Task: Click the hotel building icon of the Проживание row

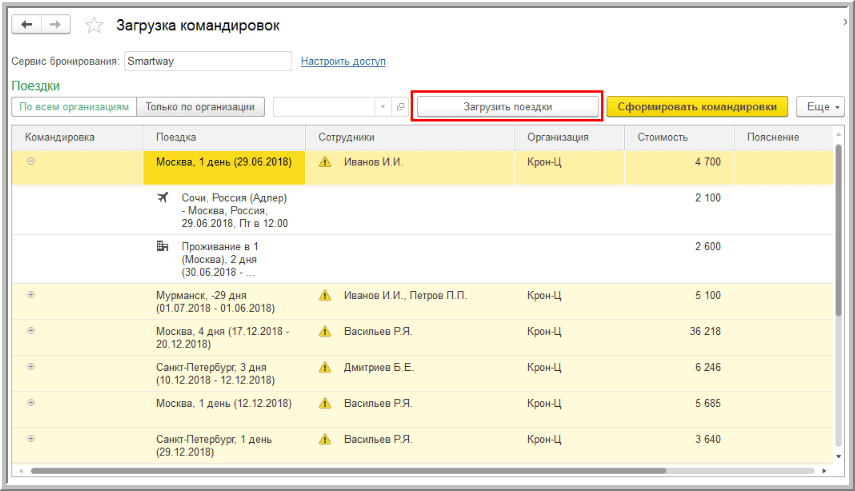Action: 162,246
